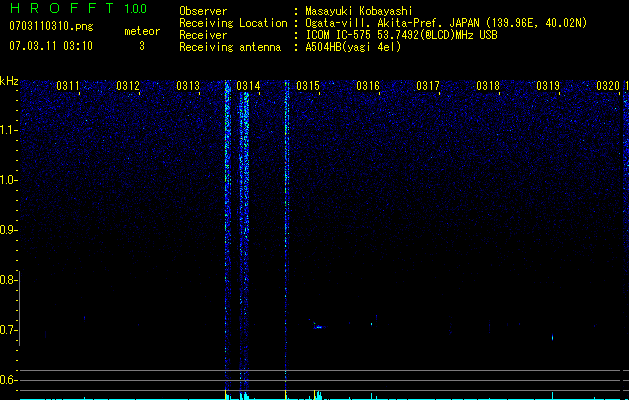Click the 0317 time marker
This screenshot has height=400, width=629.
tap(428, 86)
